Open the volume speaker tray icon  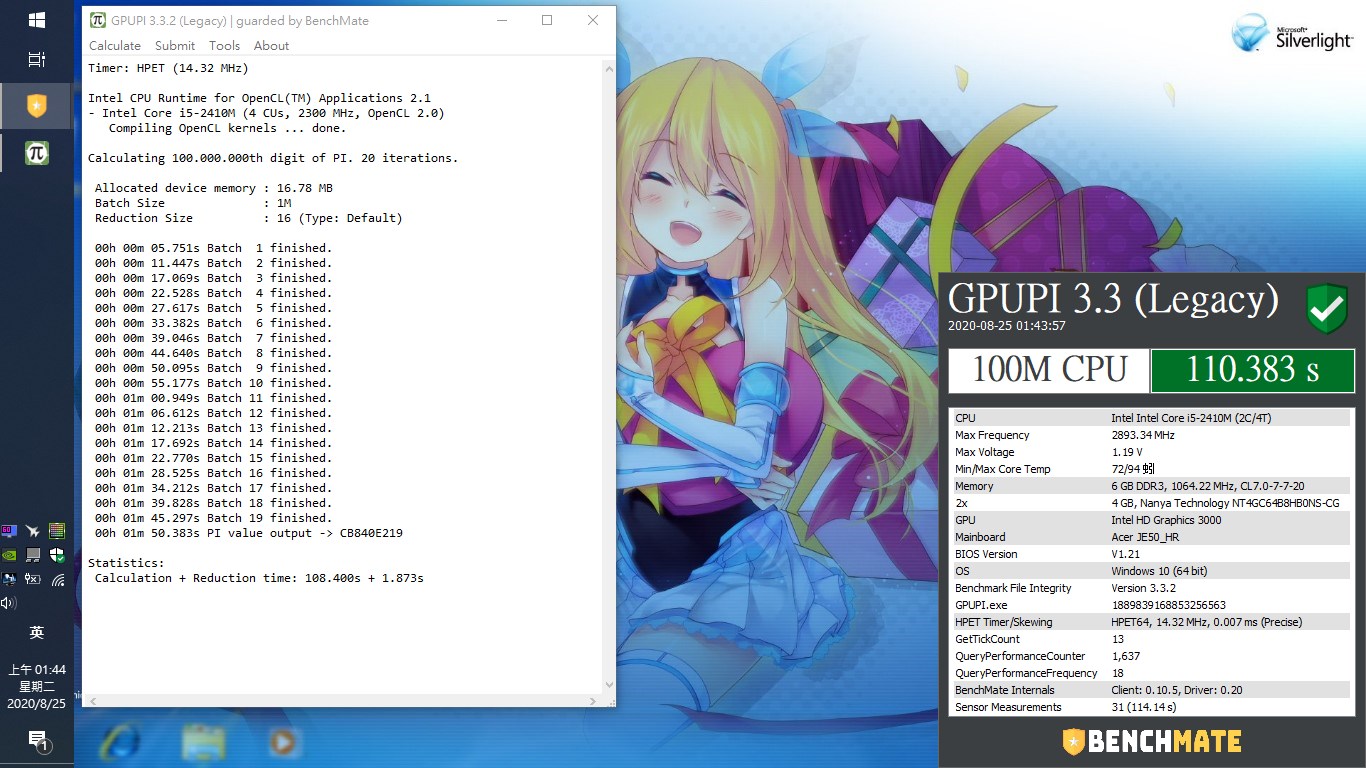[x=9, y=603]
